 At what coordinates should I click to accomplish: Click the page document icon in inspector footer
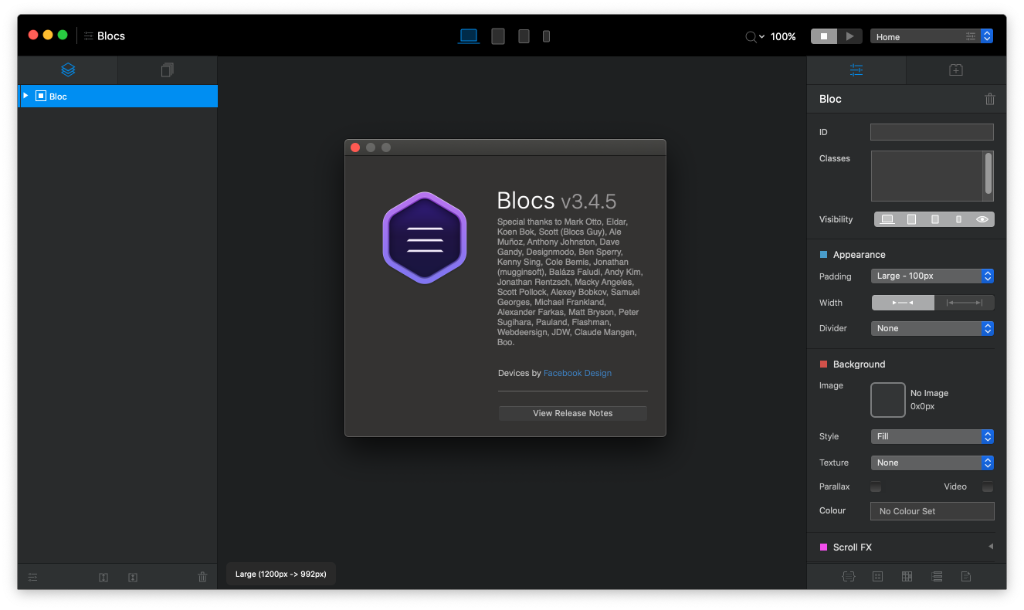(x=966, y=577)
